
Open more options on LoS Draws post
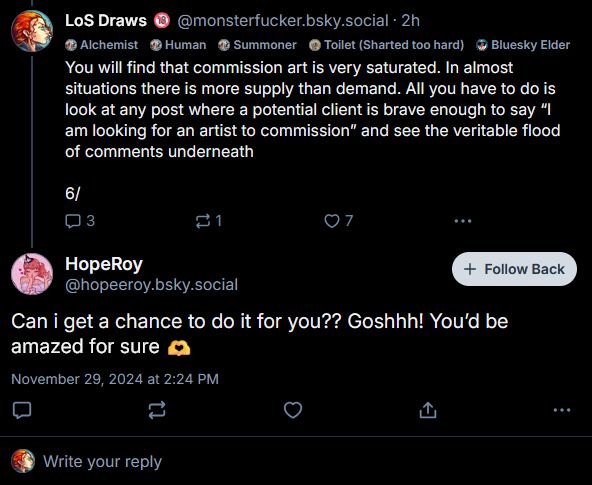click(x=463, y=221)
